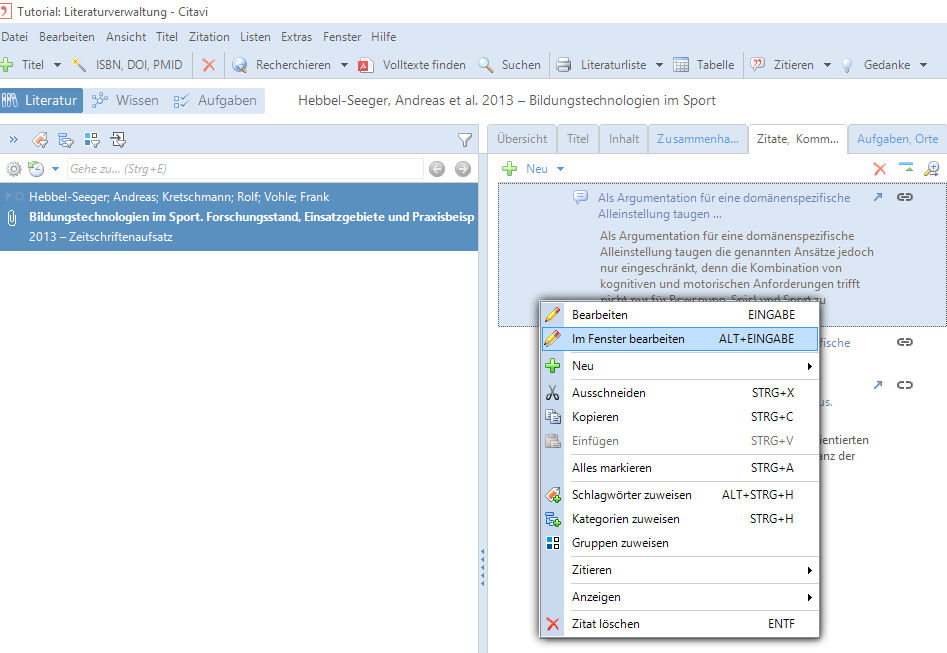Expand the toolbar Zitieren dropdown arrow
This screenshot has width=947, height=653.
827,65
